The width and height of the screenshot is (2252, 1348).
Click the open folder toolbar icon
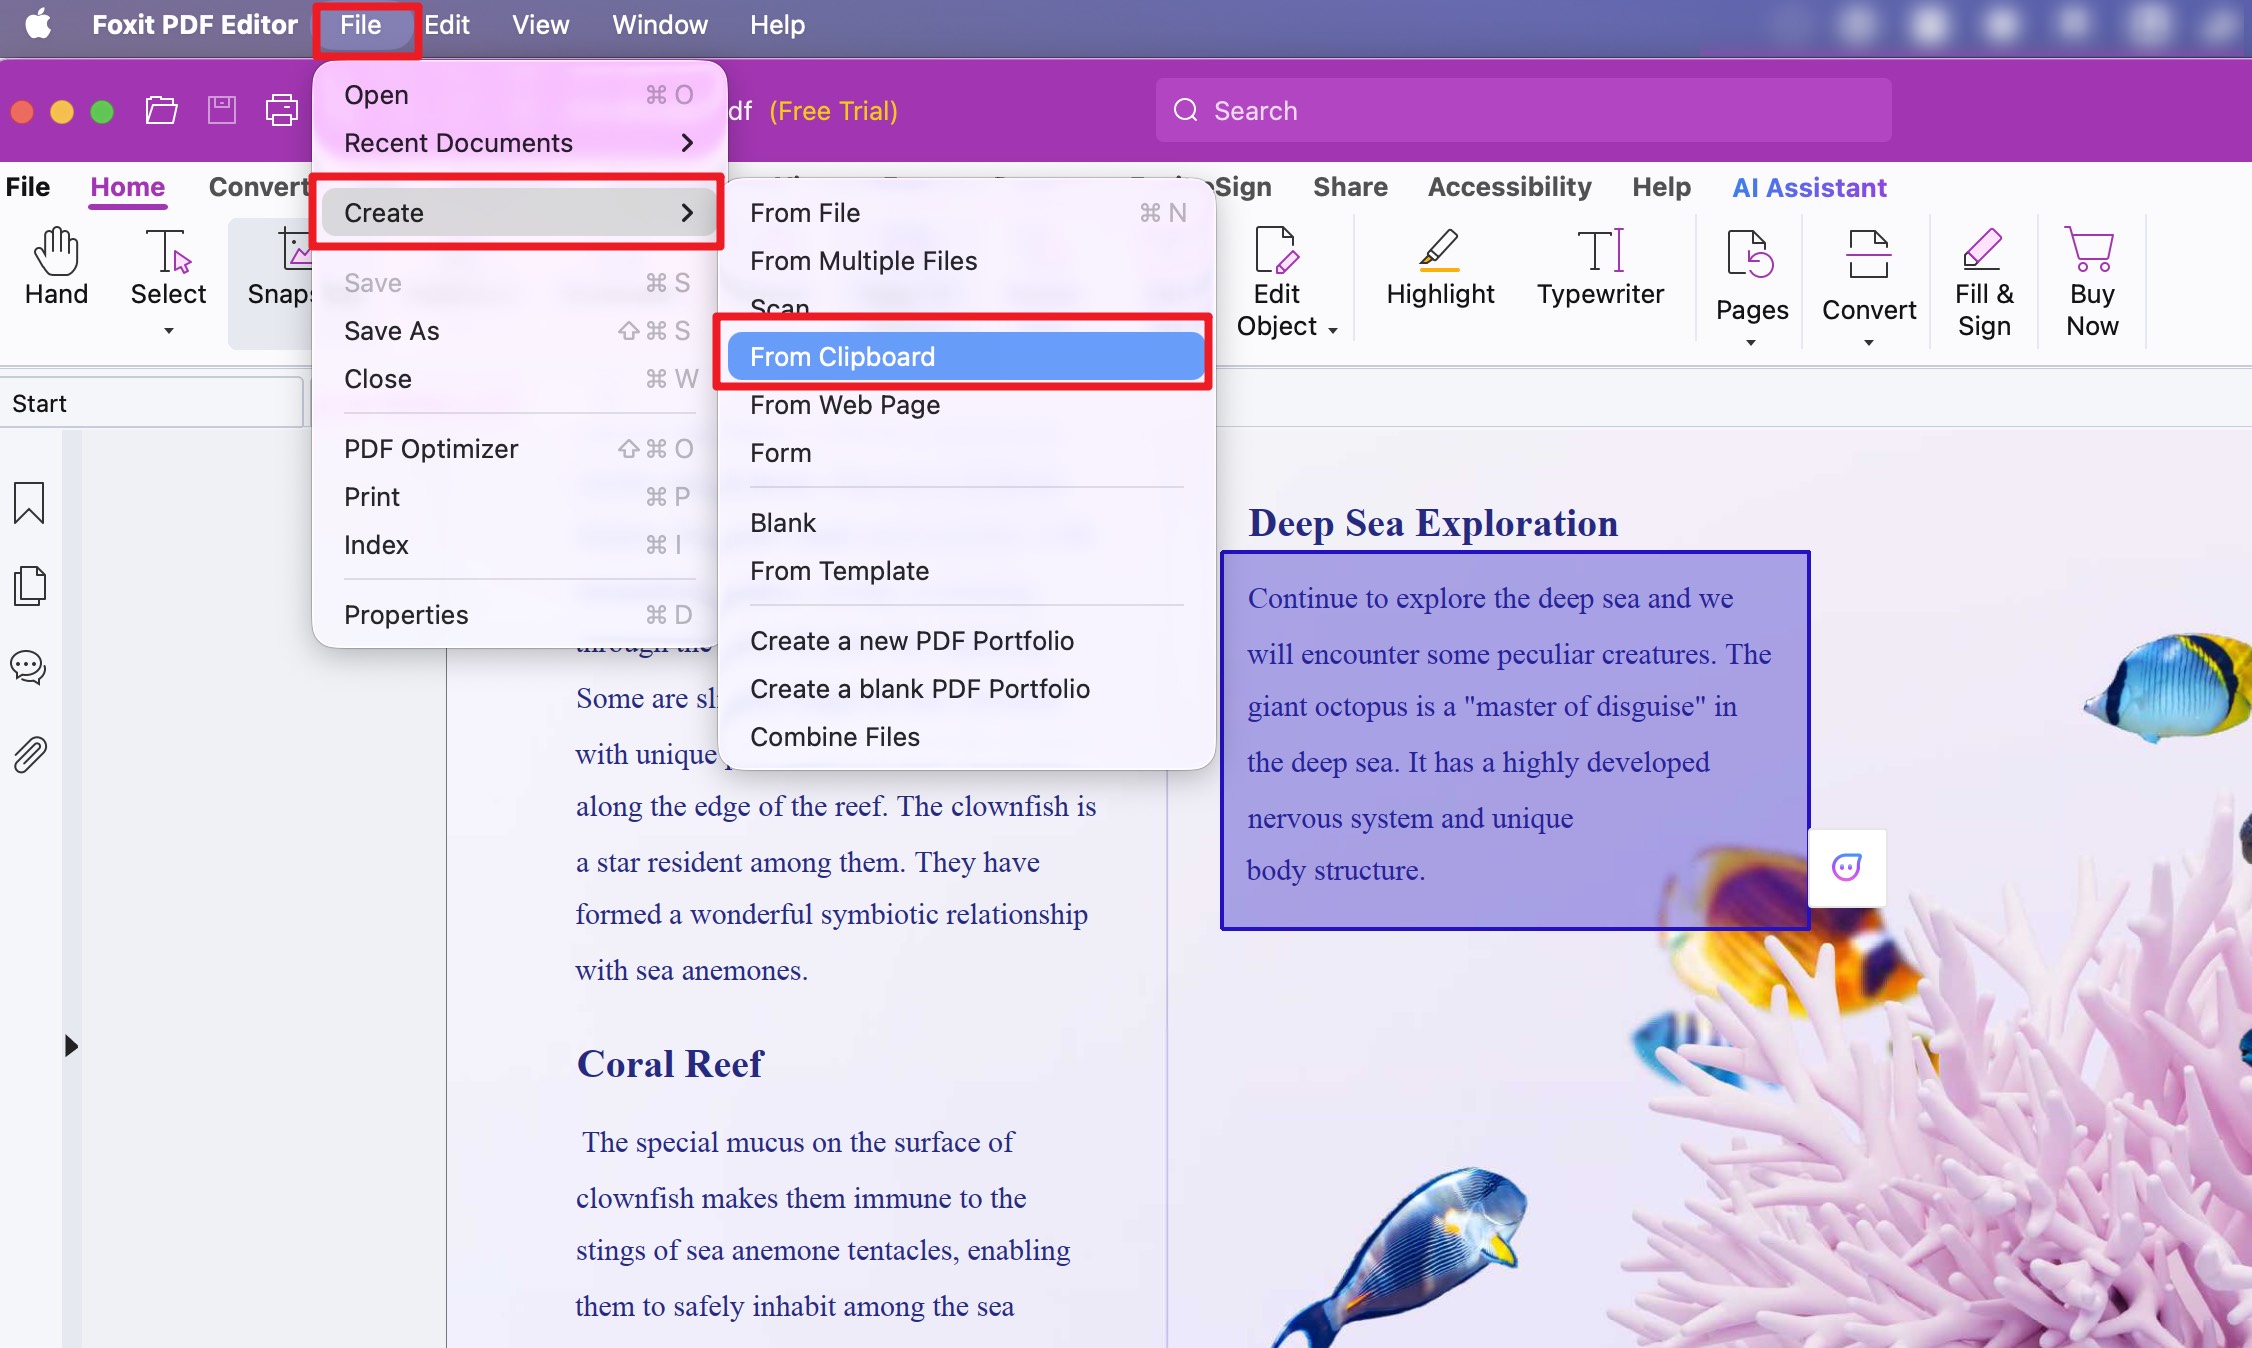(x=161, y=110)
